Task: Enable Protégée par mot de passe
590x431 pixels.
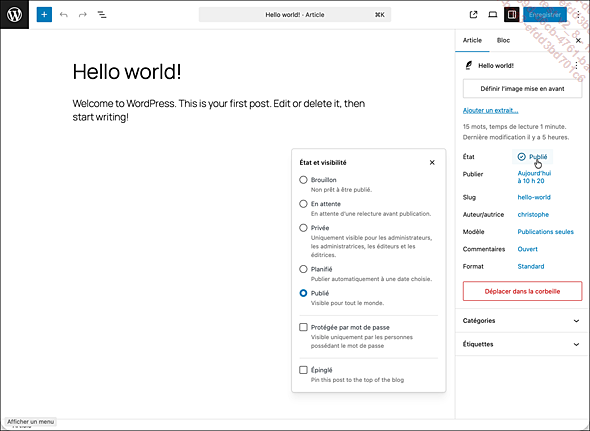Action: (303, 327)
